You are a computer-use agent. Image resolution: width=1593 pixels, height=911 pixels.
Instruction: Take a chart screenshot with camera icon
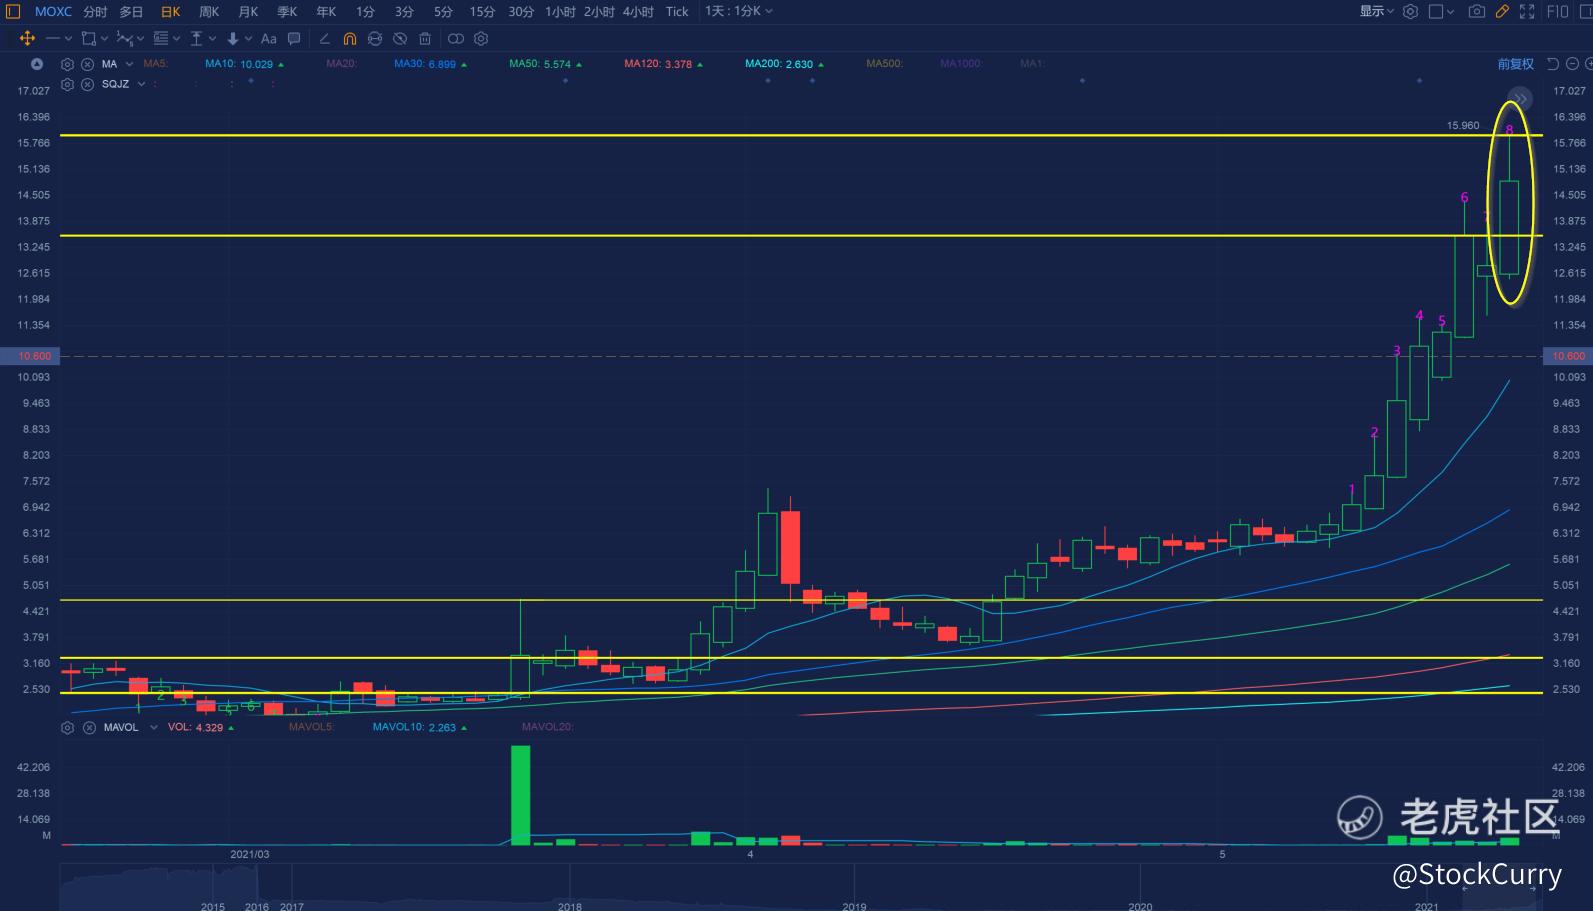coord(1476,11)
